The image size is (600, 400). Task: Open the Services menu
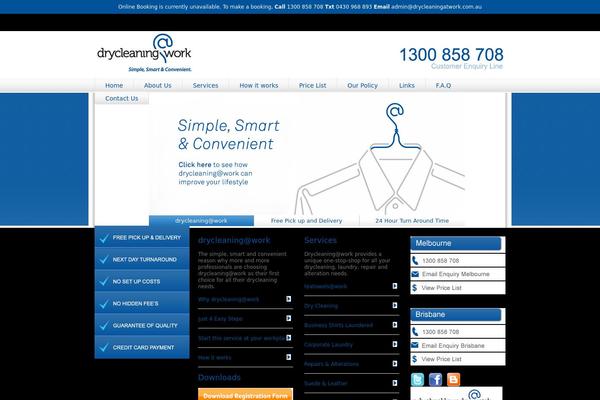click(205, 85)
